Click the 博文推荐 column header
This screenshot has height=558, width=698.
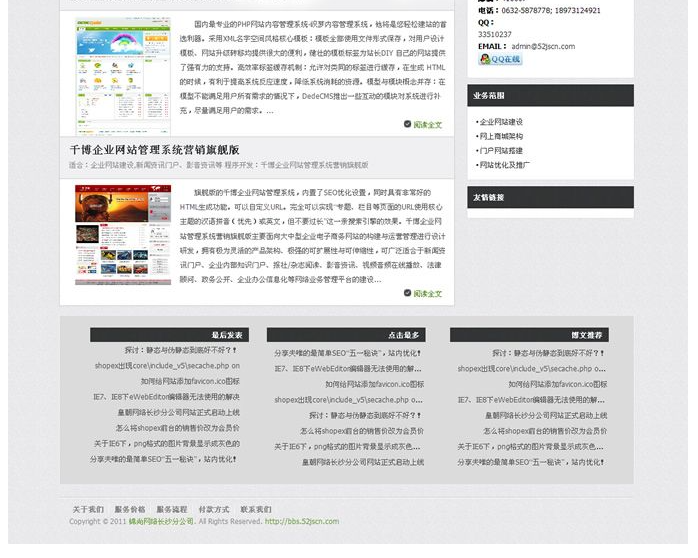click(529, 335)
